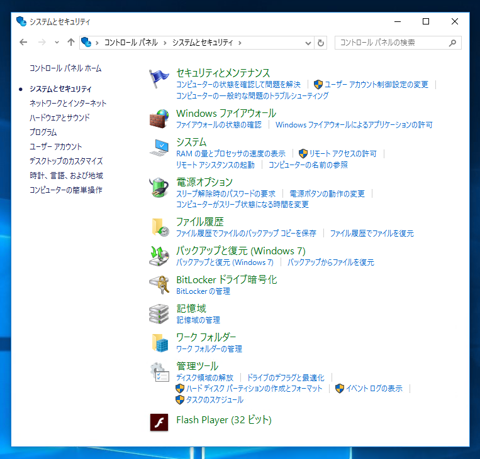Image resolution: width=480 pixels, height=459 pixels.
Task: Open ハードウェアとサウンド category
Action: click(x=60, y=117)
